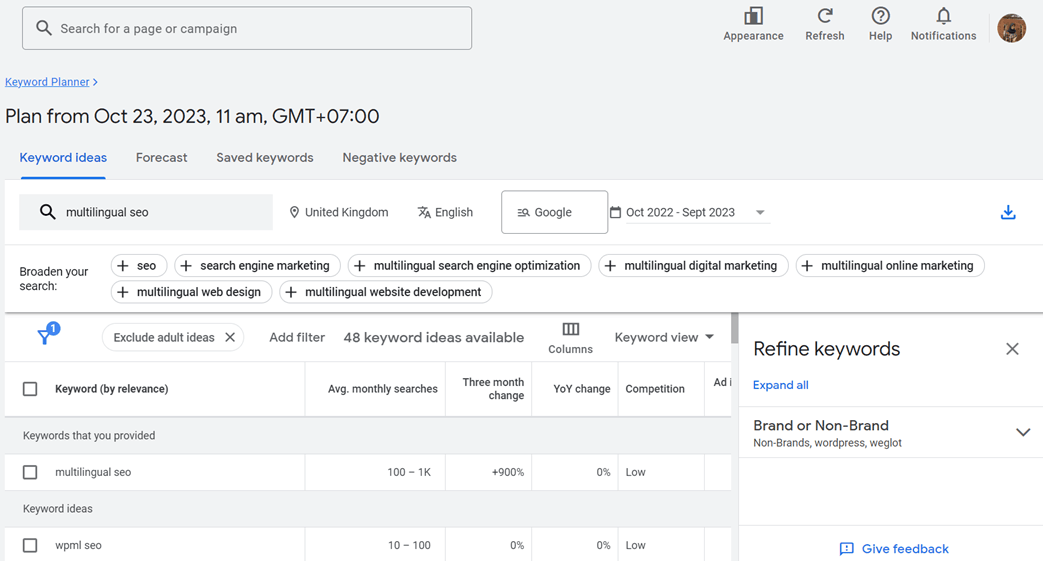The width and height of the screenshot is (1043, 561).
Task: Click the Expand all link
Action: point(780,385)
